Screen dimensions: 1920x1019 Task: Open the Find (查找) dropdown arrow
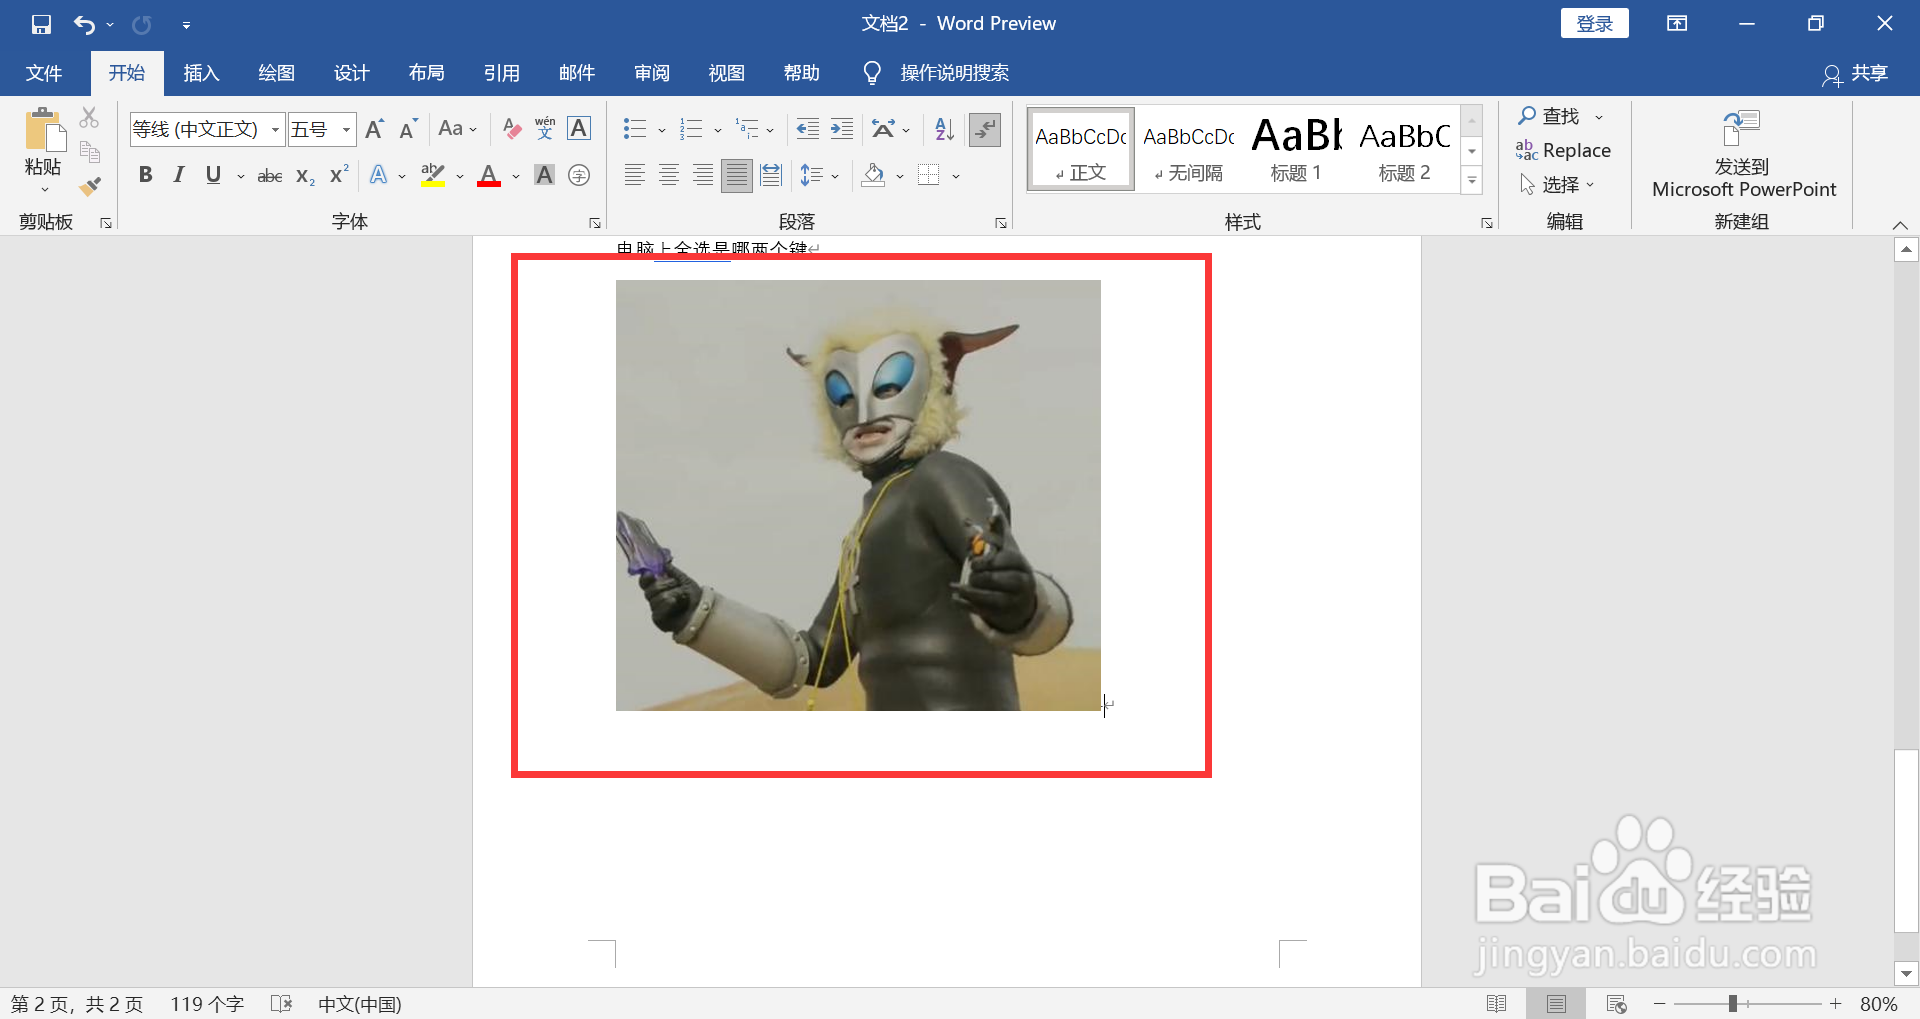(1599, 117)
